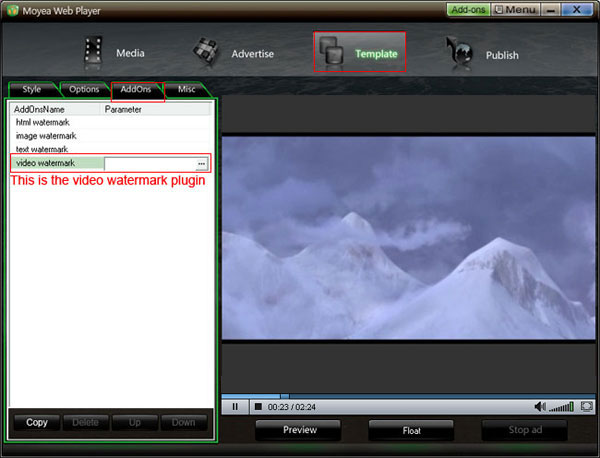Click the AddOnsName column header

tap(55, 109)
